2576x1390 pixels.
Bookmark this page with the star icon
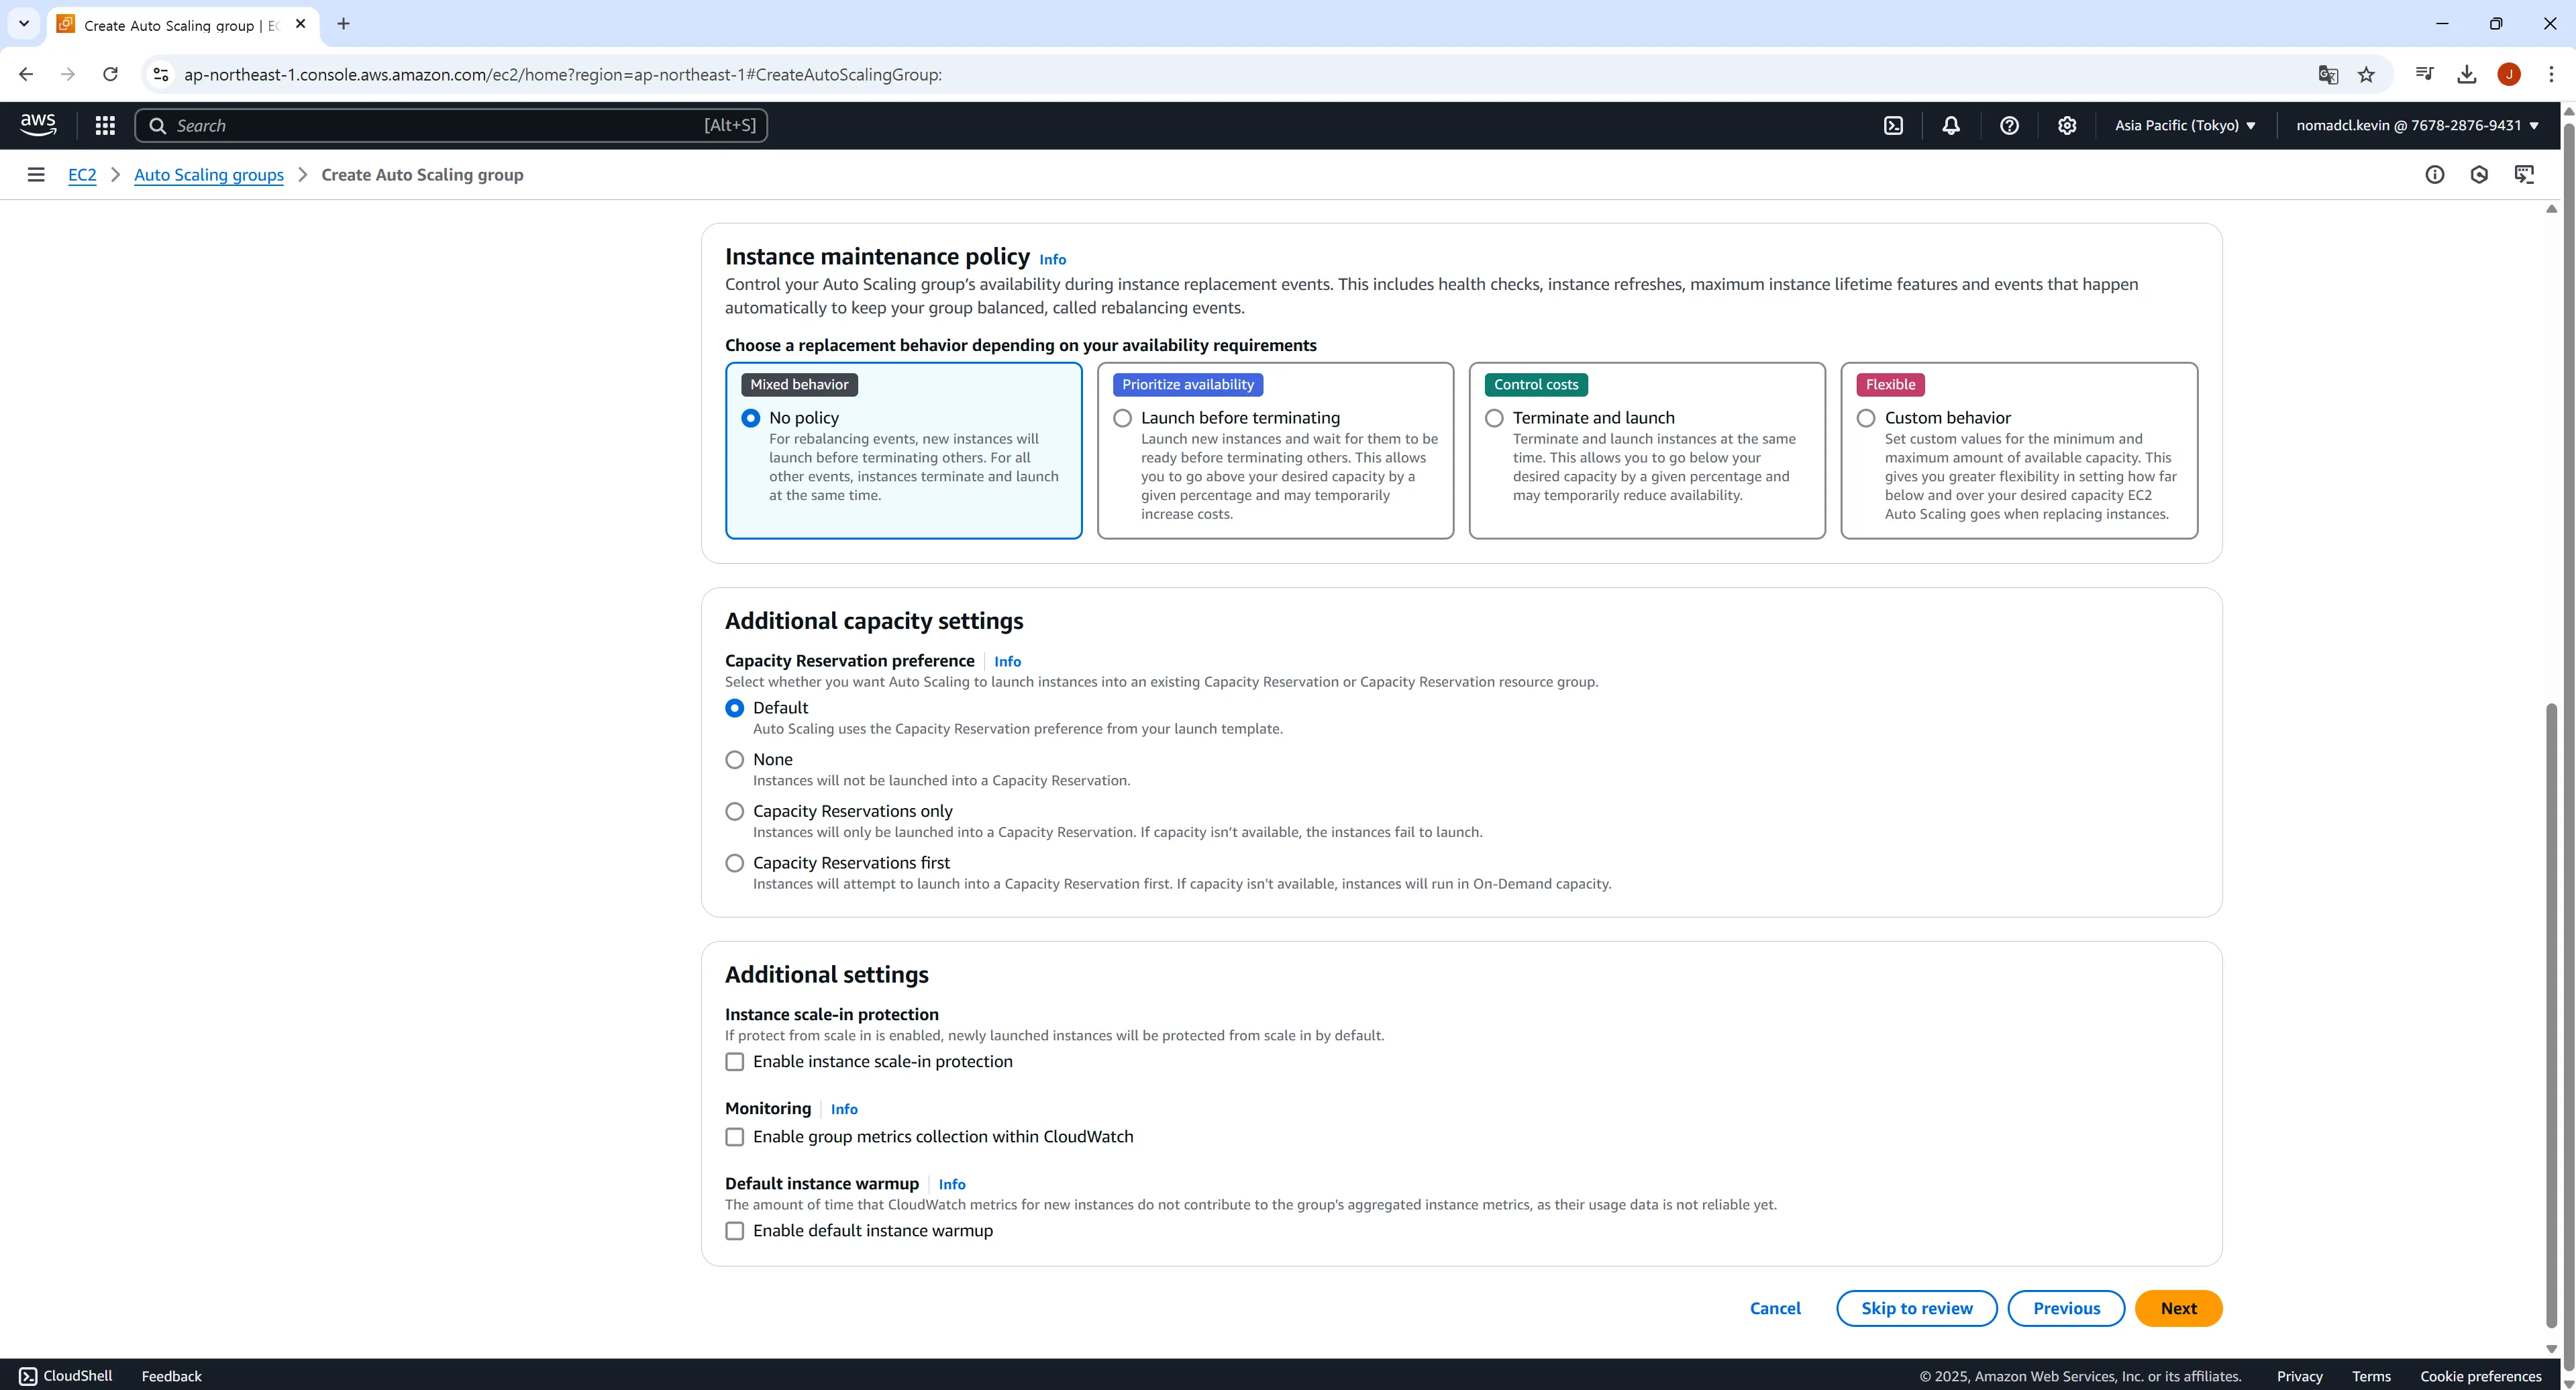[2366, 74]
